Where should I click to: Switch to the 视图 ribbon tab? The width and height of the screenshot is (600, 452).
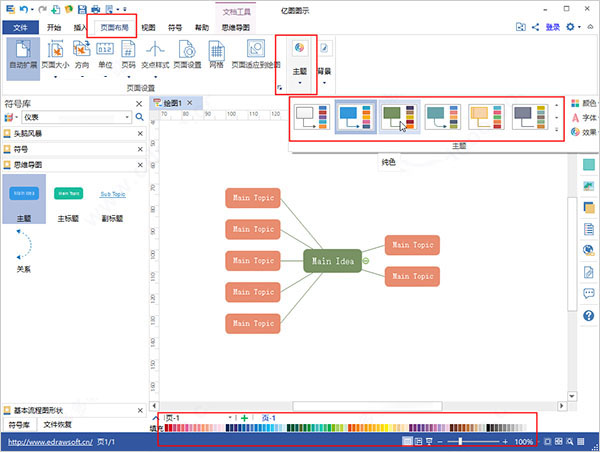click(x=148, y=28)
